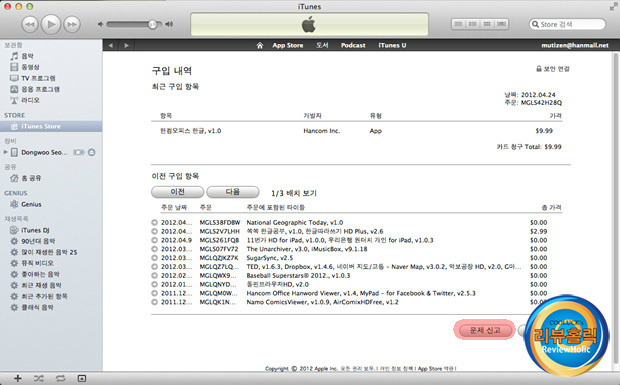Image resolution: width=620 pixels, height=385 pixels.
Task: Click the 이전 previous batch button
Action: tap(178, 192)
